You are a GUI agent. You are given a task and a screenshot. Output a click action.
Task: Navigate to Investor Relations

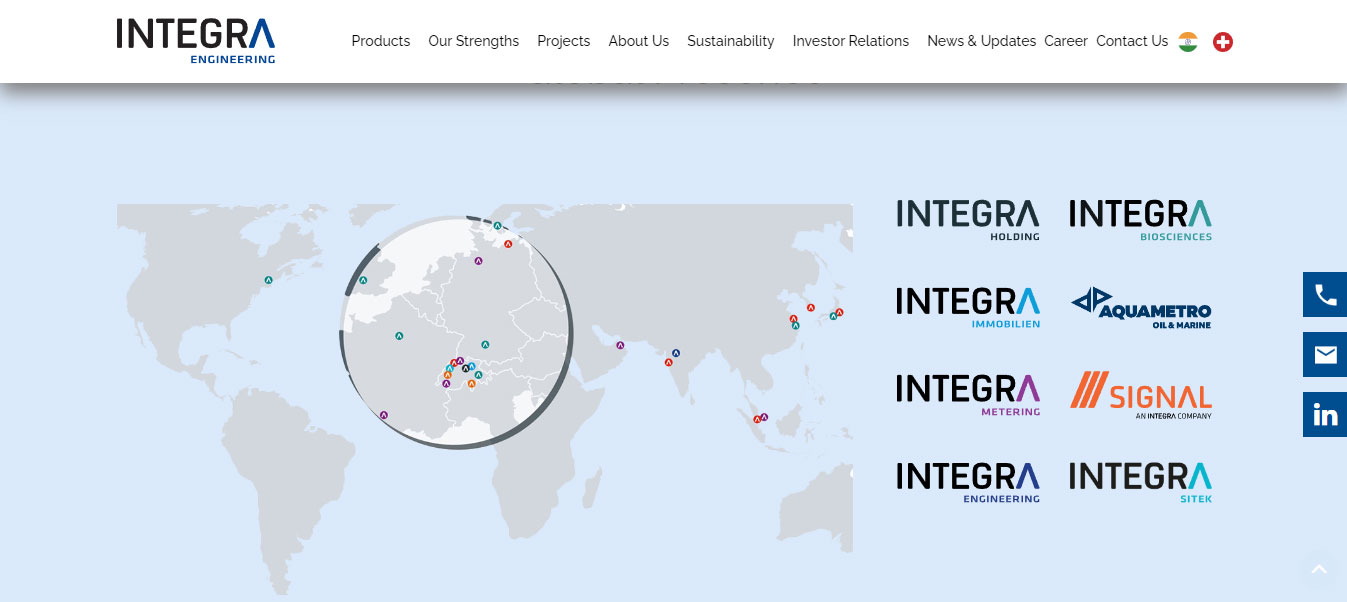click(x=850, y=41)
